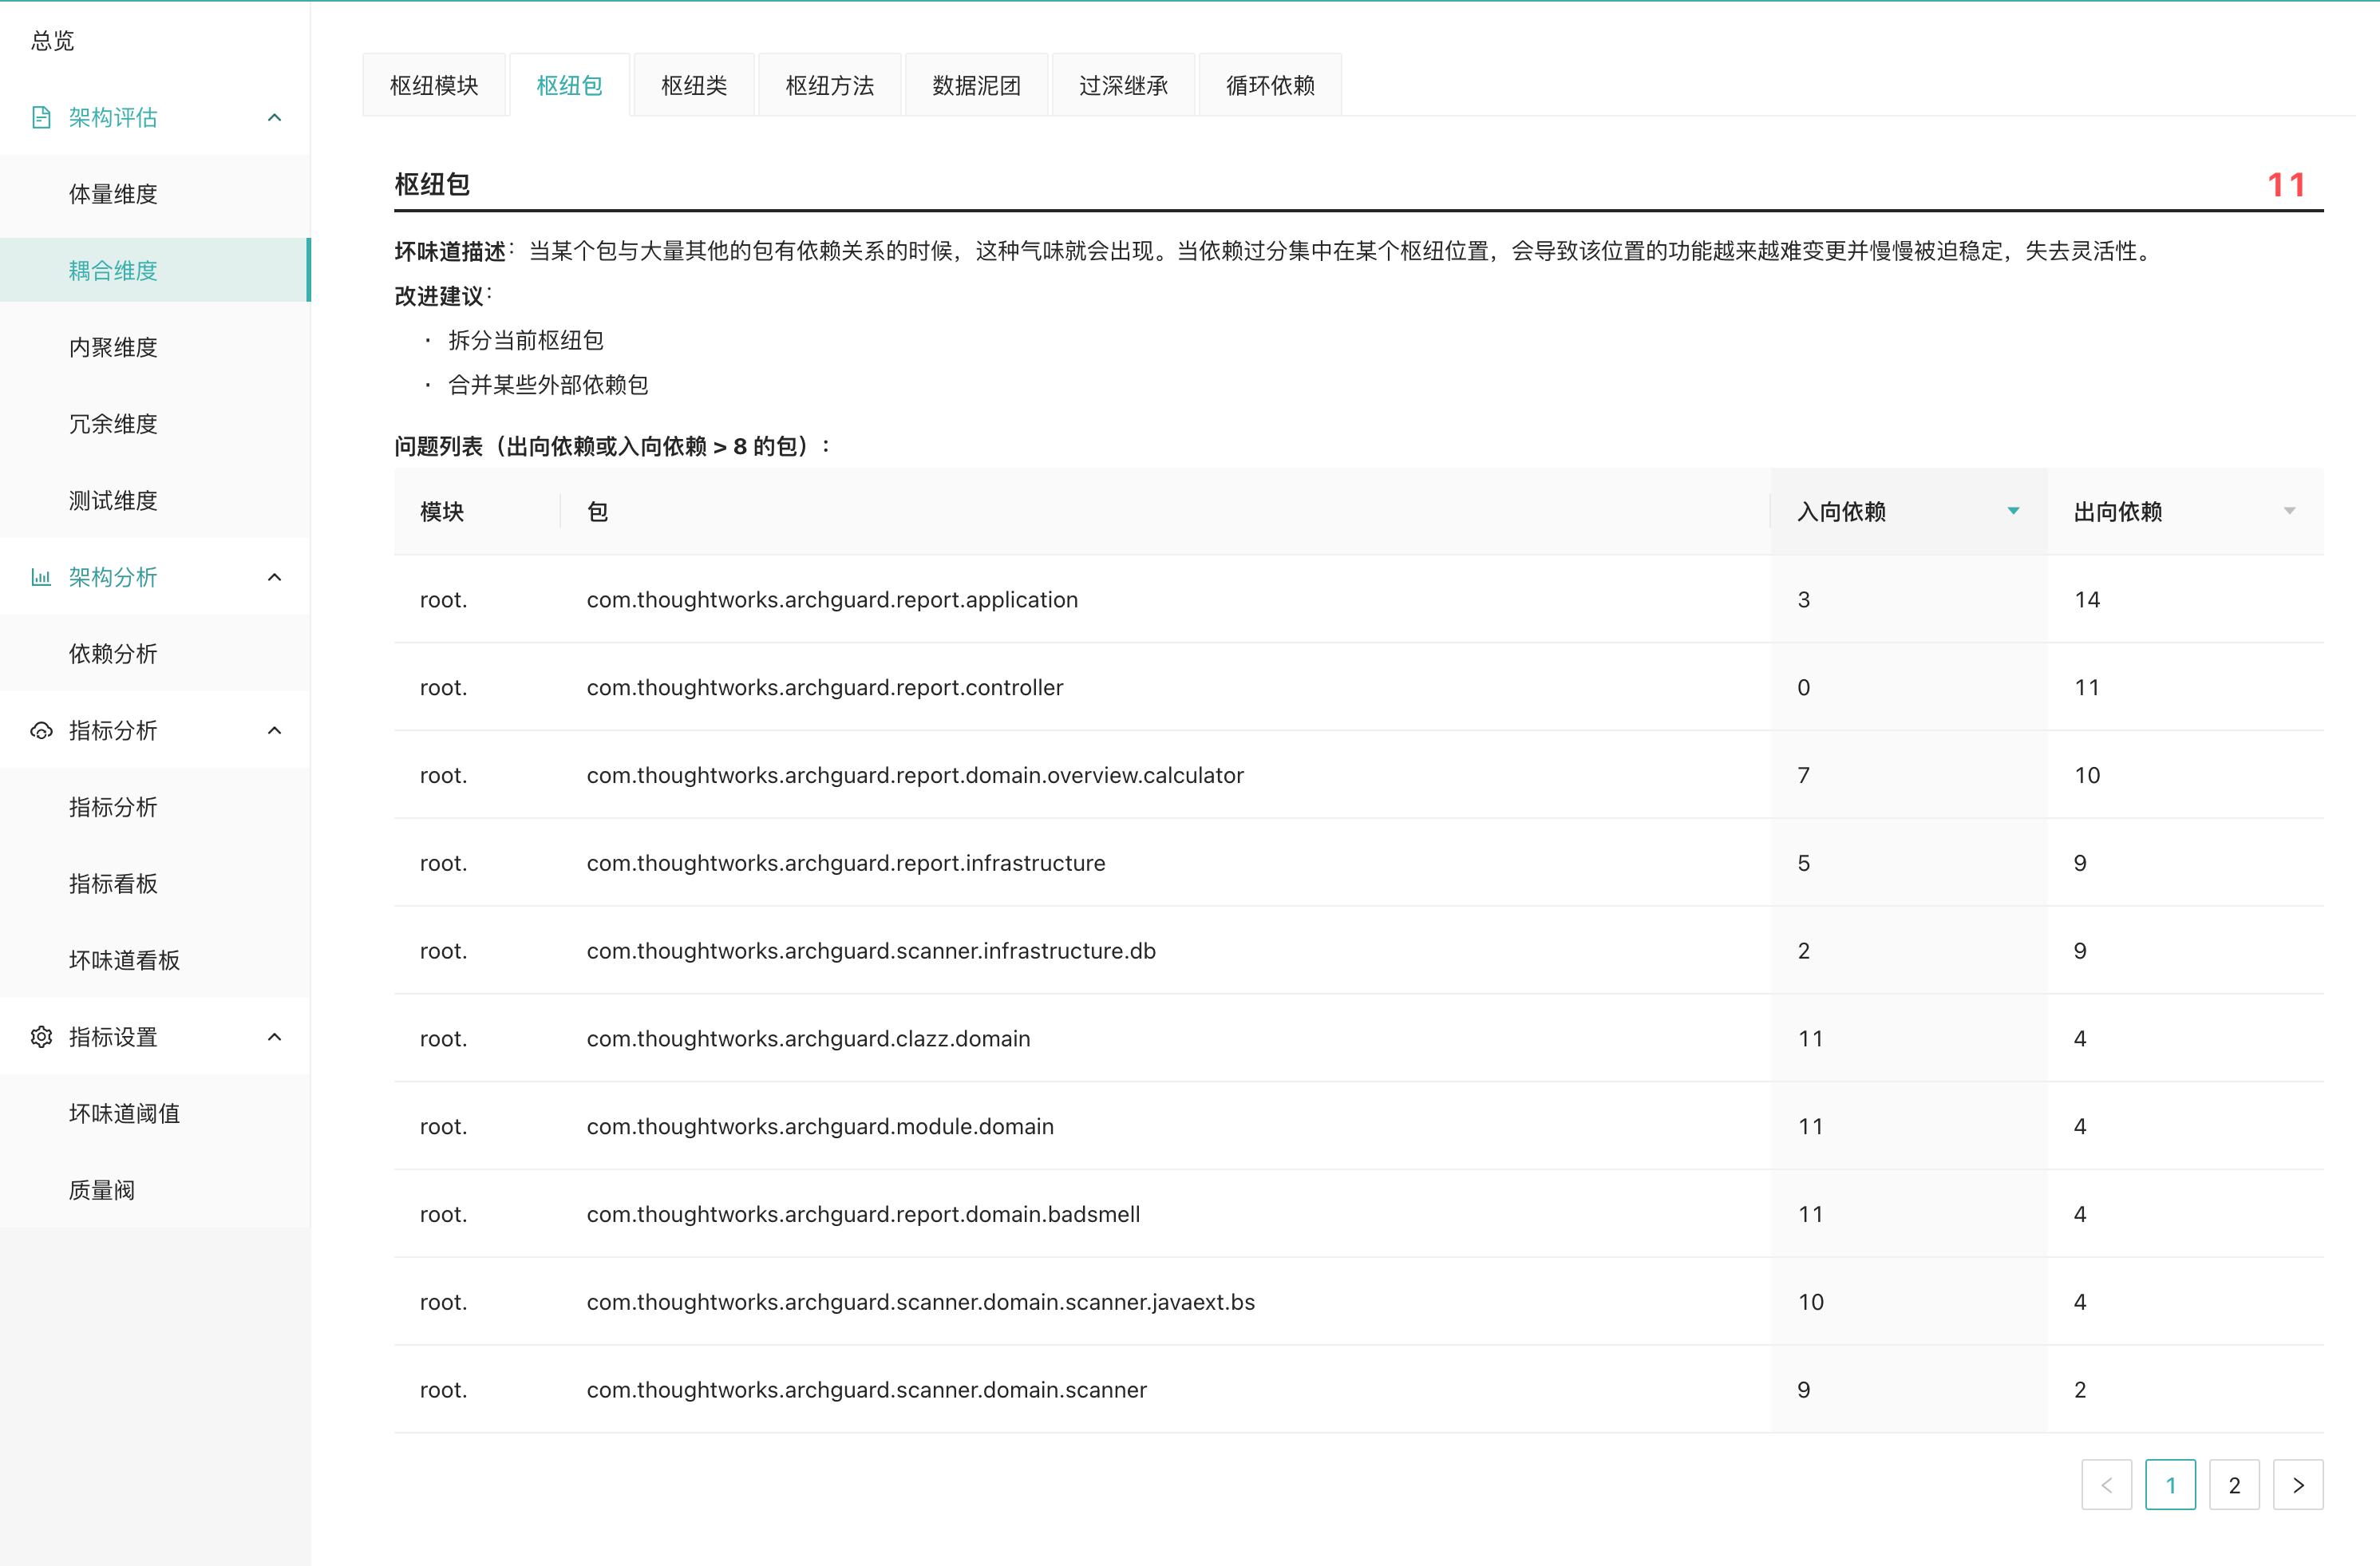This screenshot has height=1566, width=2380.
Task: Collapse the 架构分析 menu chevron
Action: pyautogui.click(x=274, y=577)
